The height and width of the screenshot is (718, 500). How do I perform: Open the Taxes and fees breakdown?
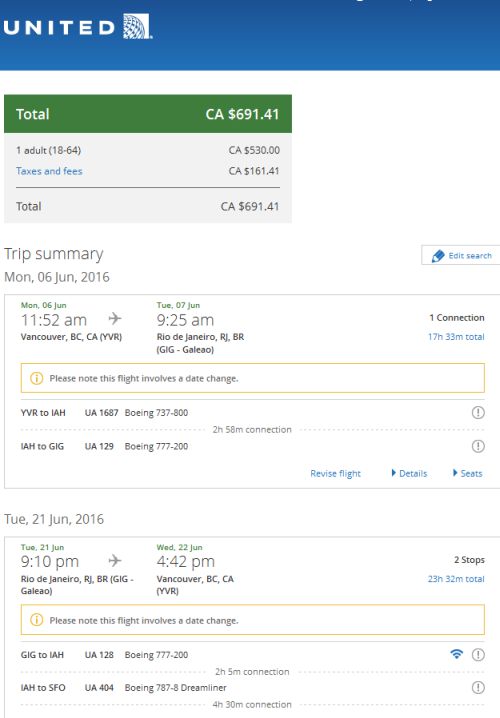pyautogui.click(x=49, y=171)
